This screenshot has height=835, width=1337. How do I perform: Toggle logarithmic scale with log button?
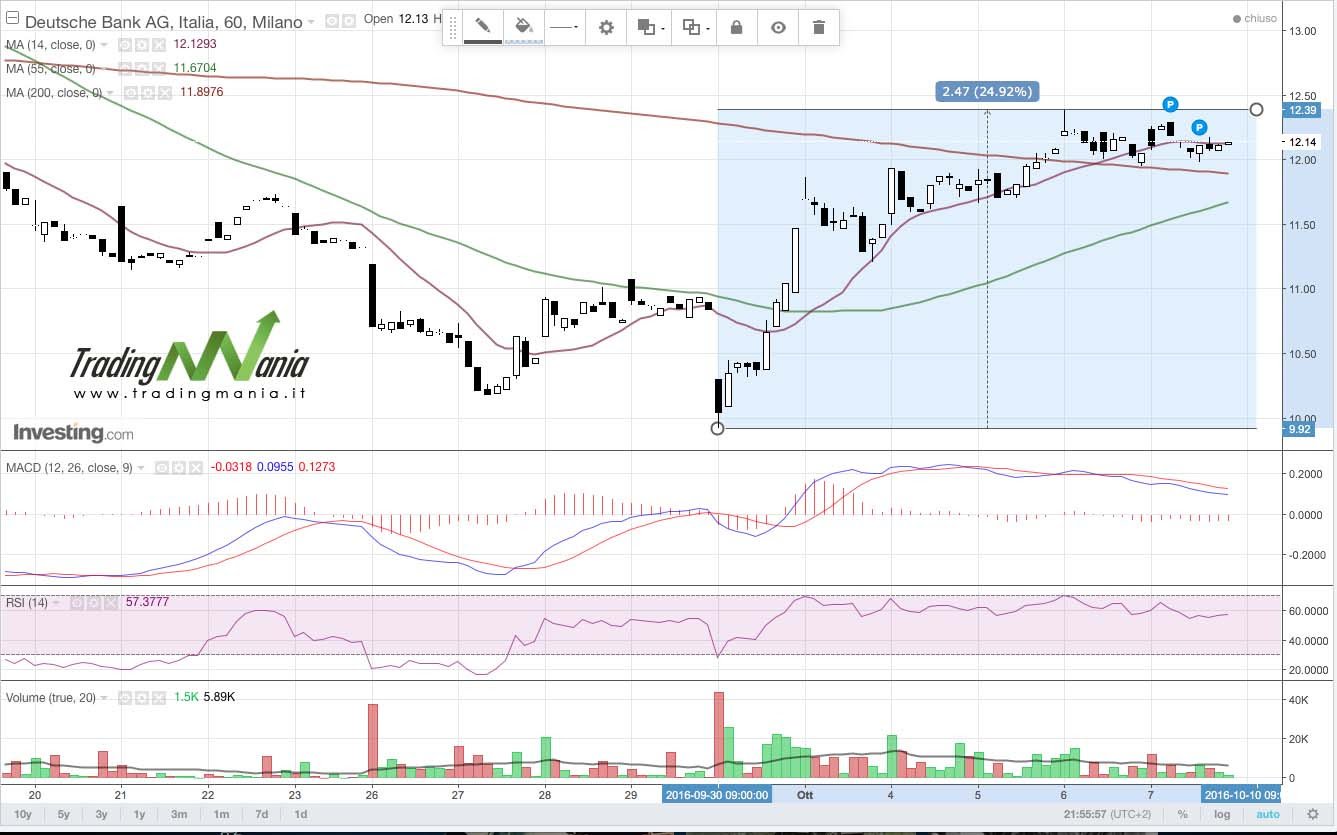coord(1222,814)
